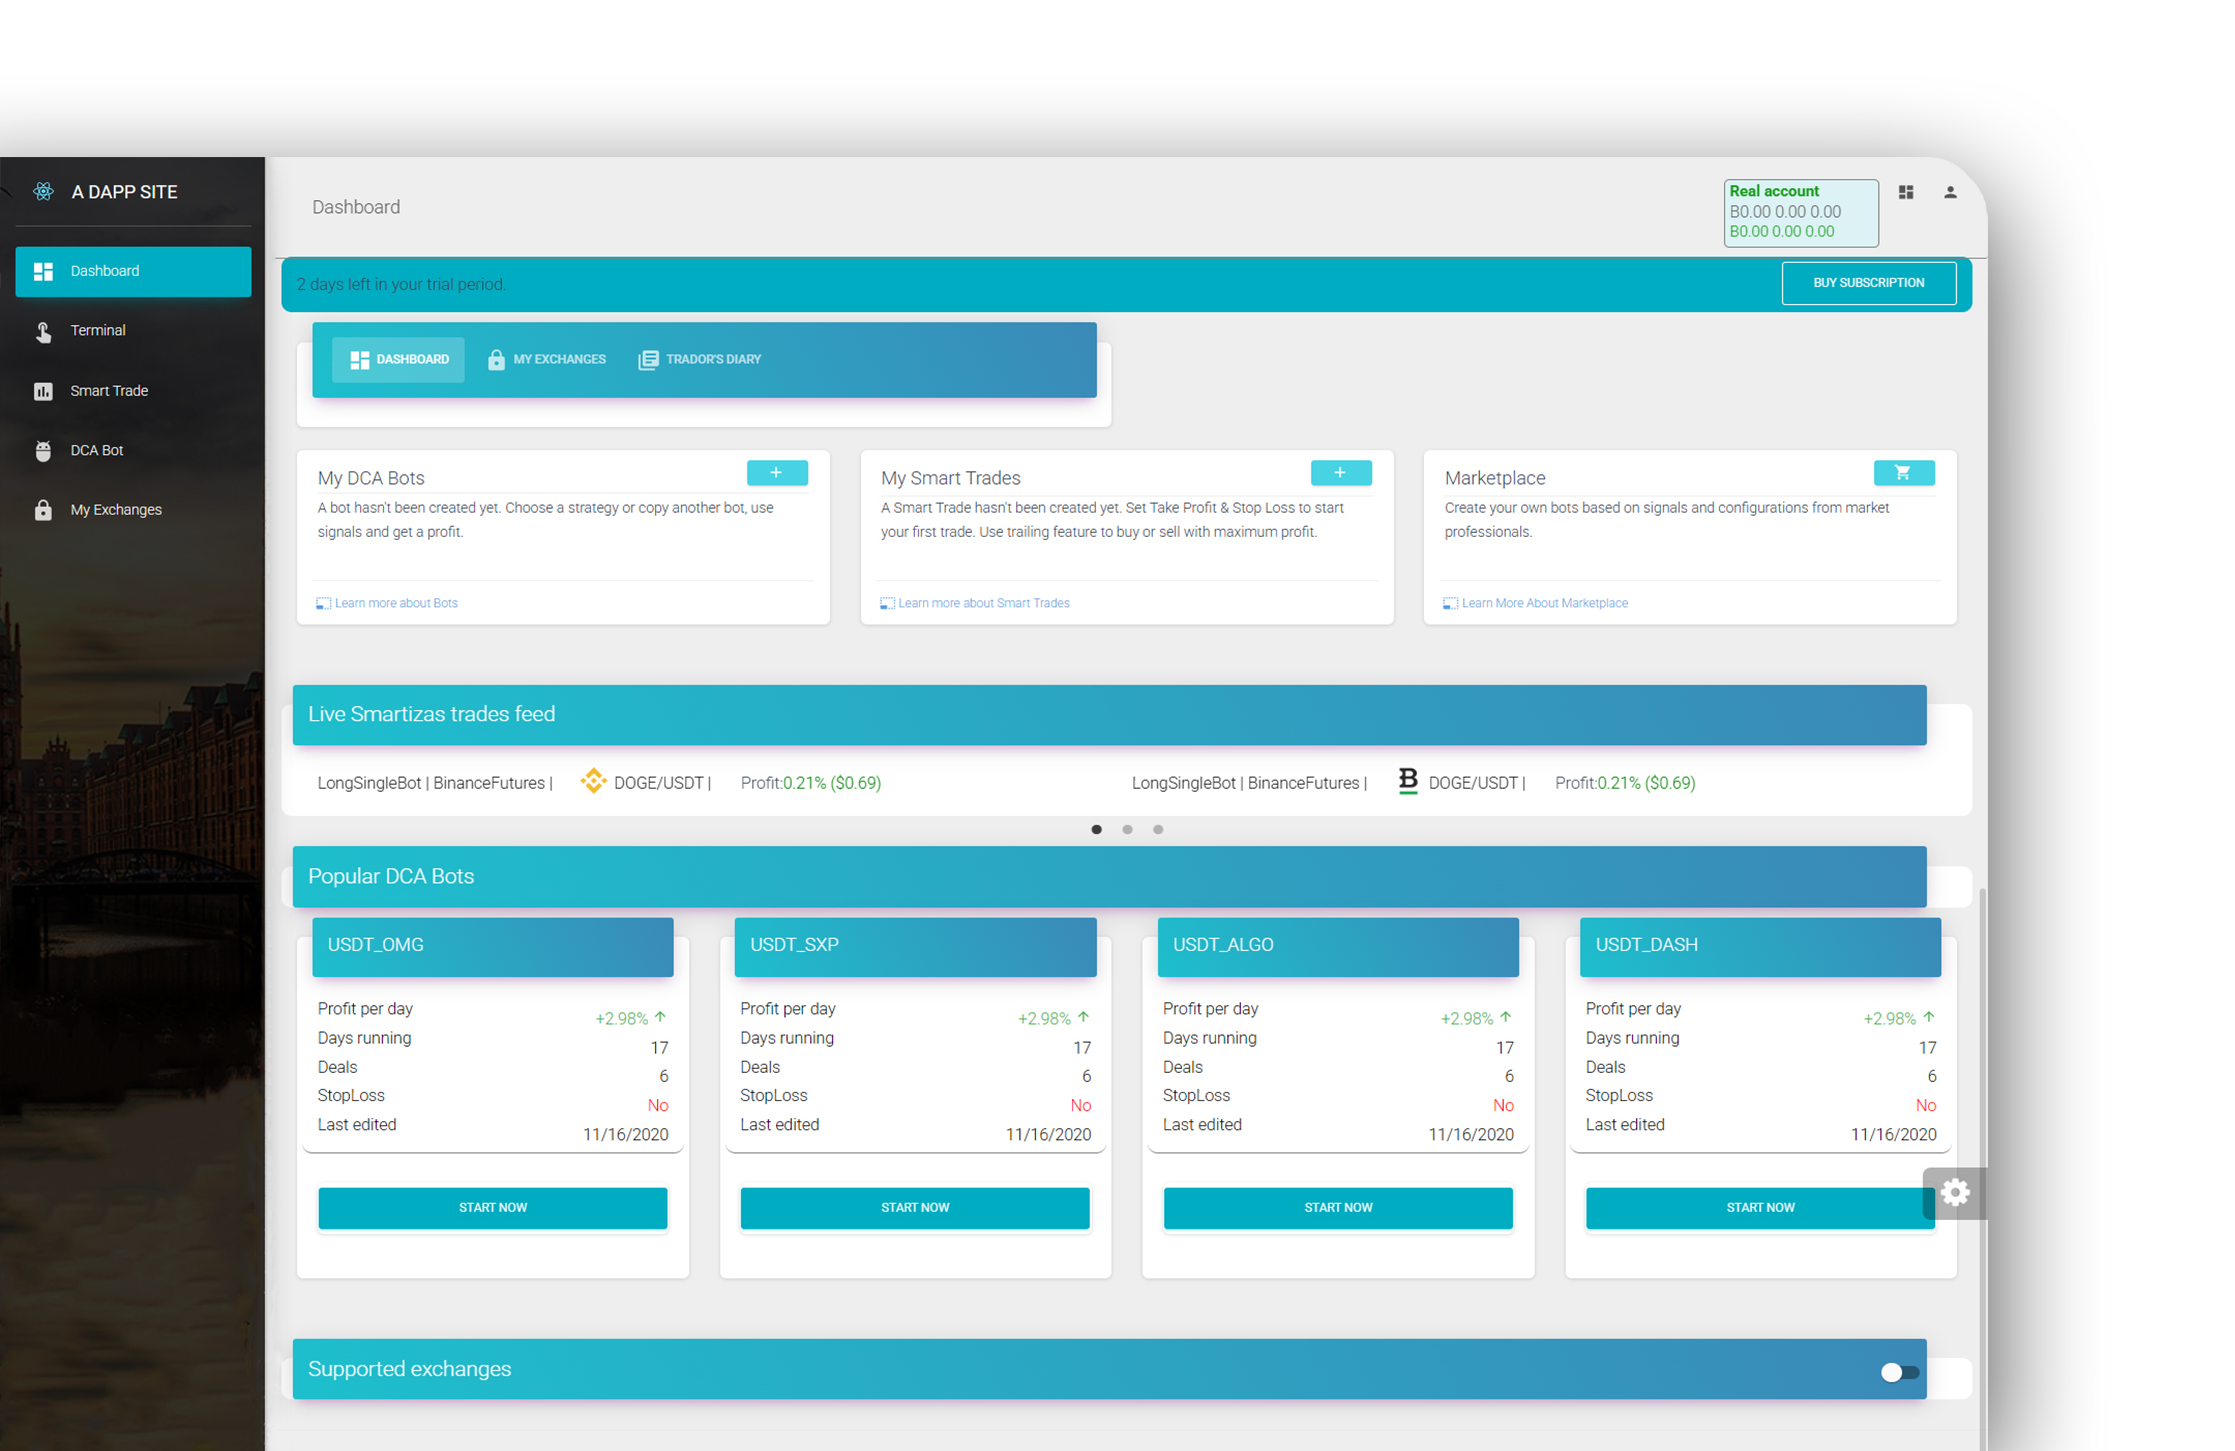Screen dimensions: 2235x1451
Task: Open the user profile icon
Action: pyautogui.click(x=1950, y=192)
